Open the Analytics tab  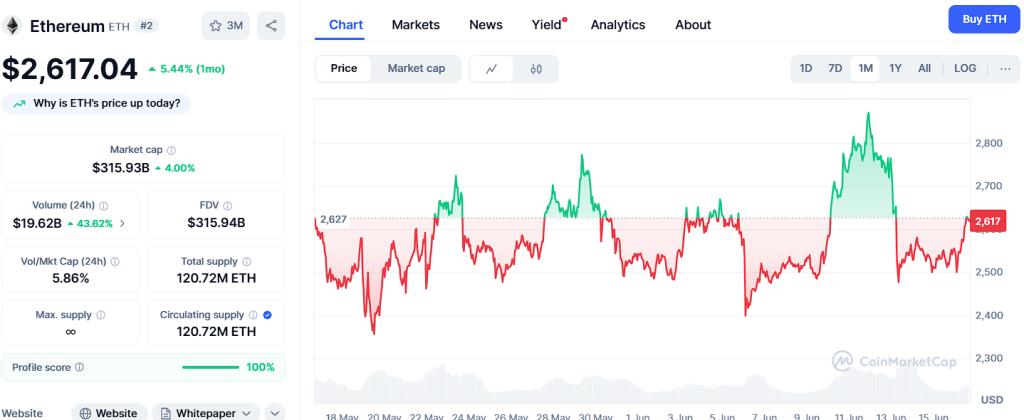[x=618, y=25]
